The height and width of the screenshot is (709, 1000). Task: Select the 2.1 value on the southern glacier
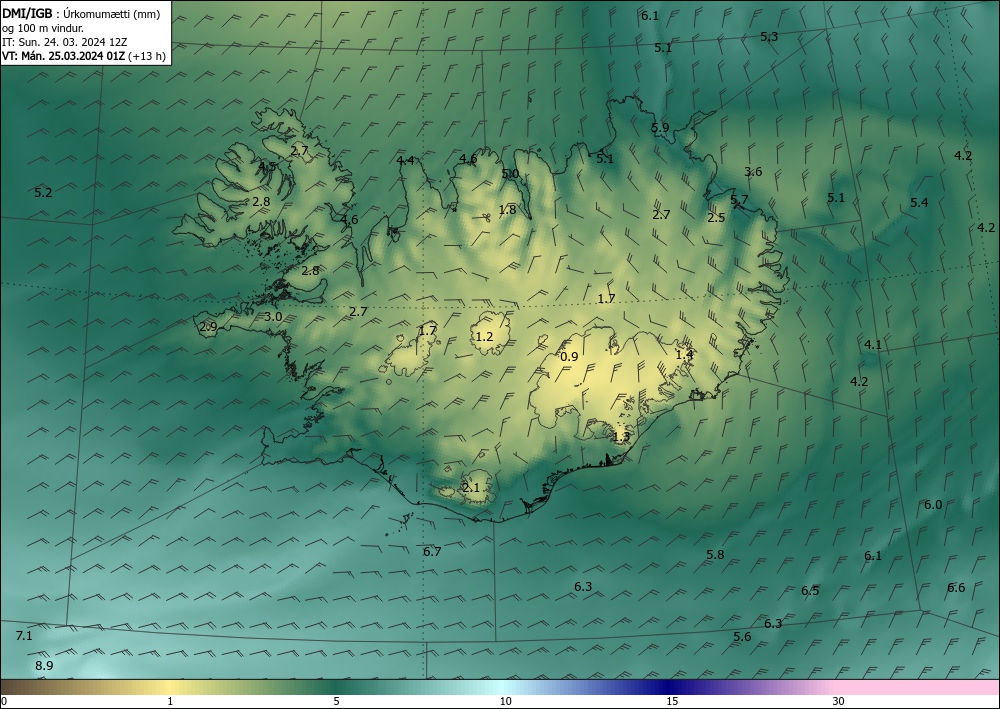coord(471,488)
